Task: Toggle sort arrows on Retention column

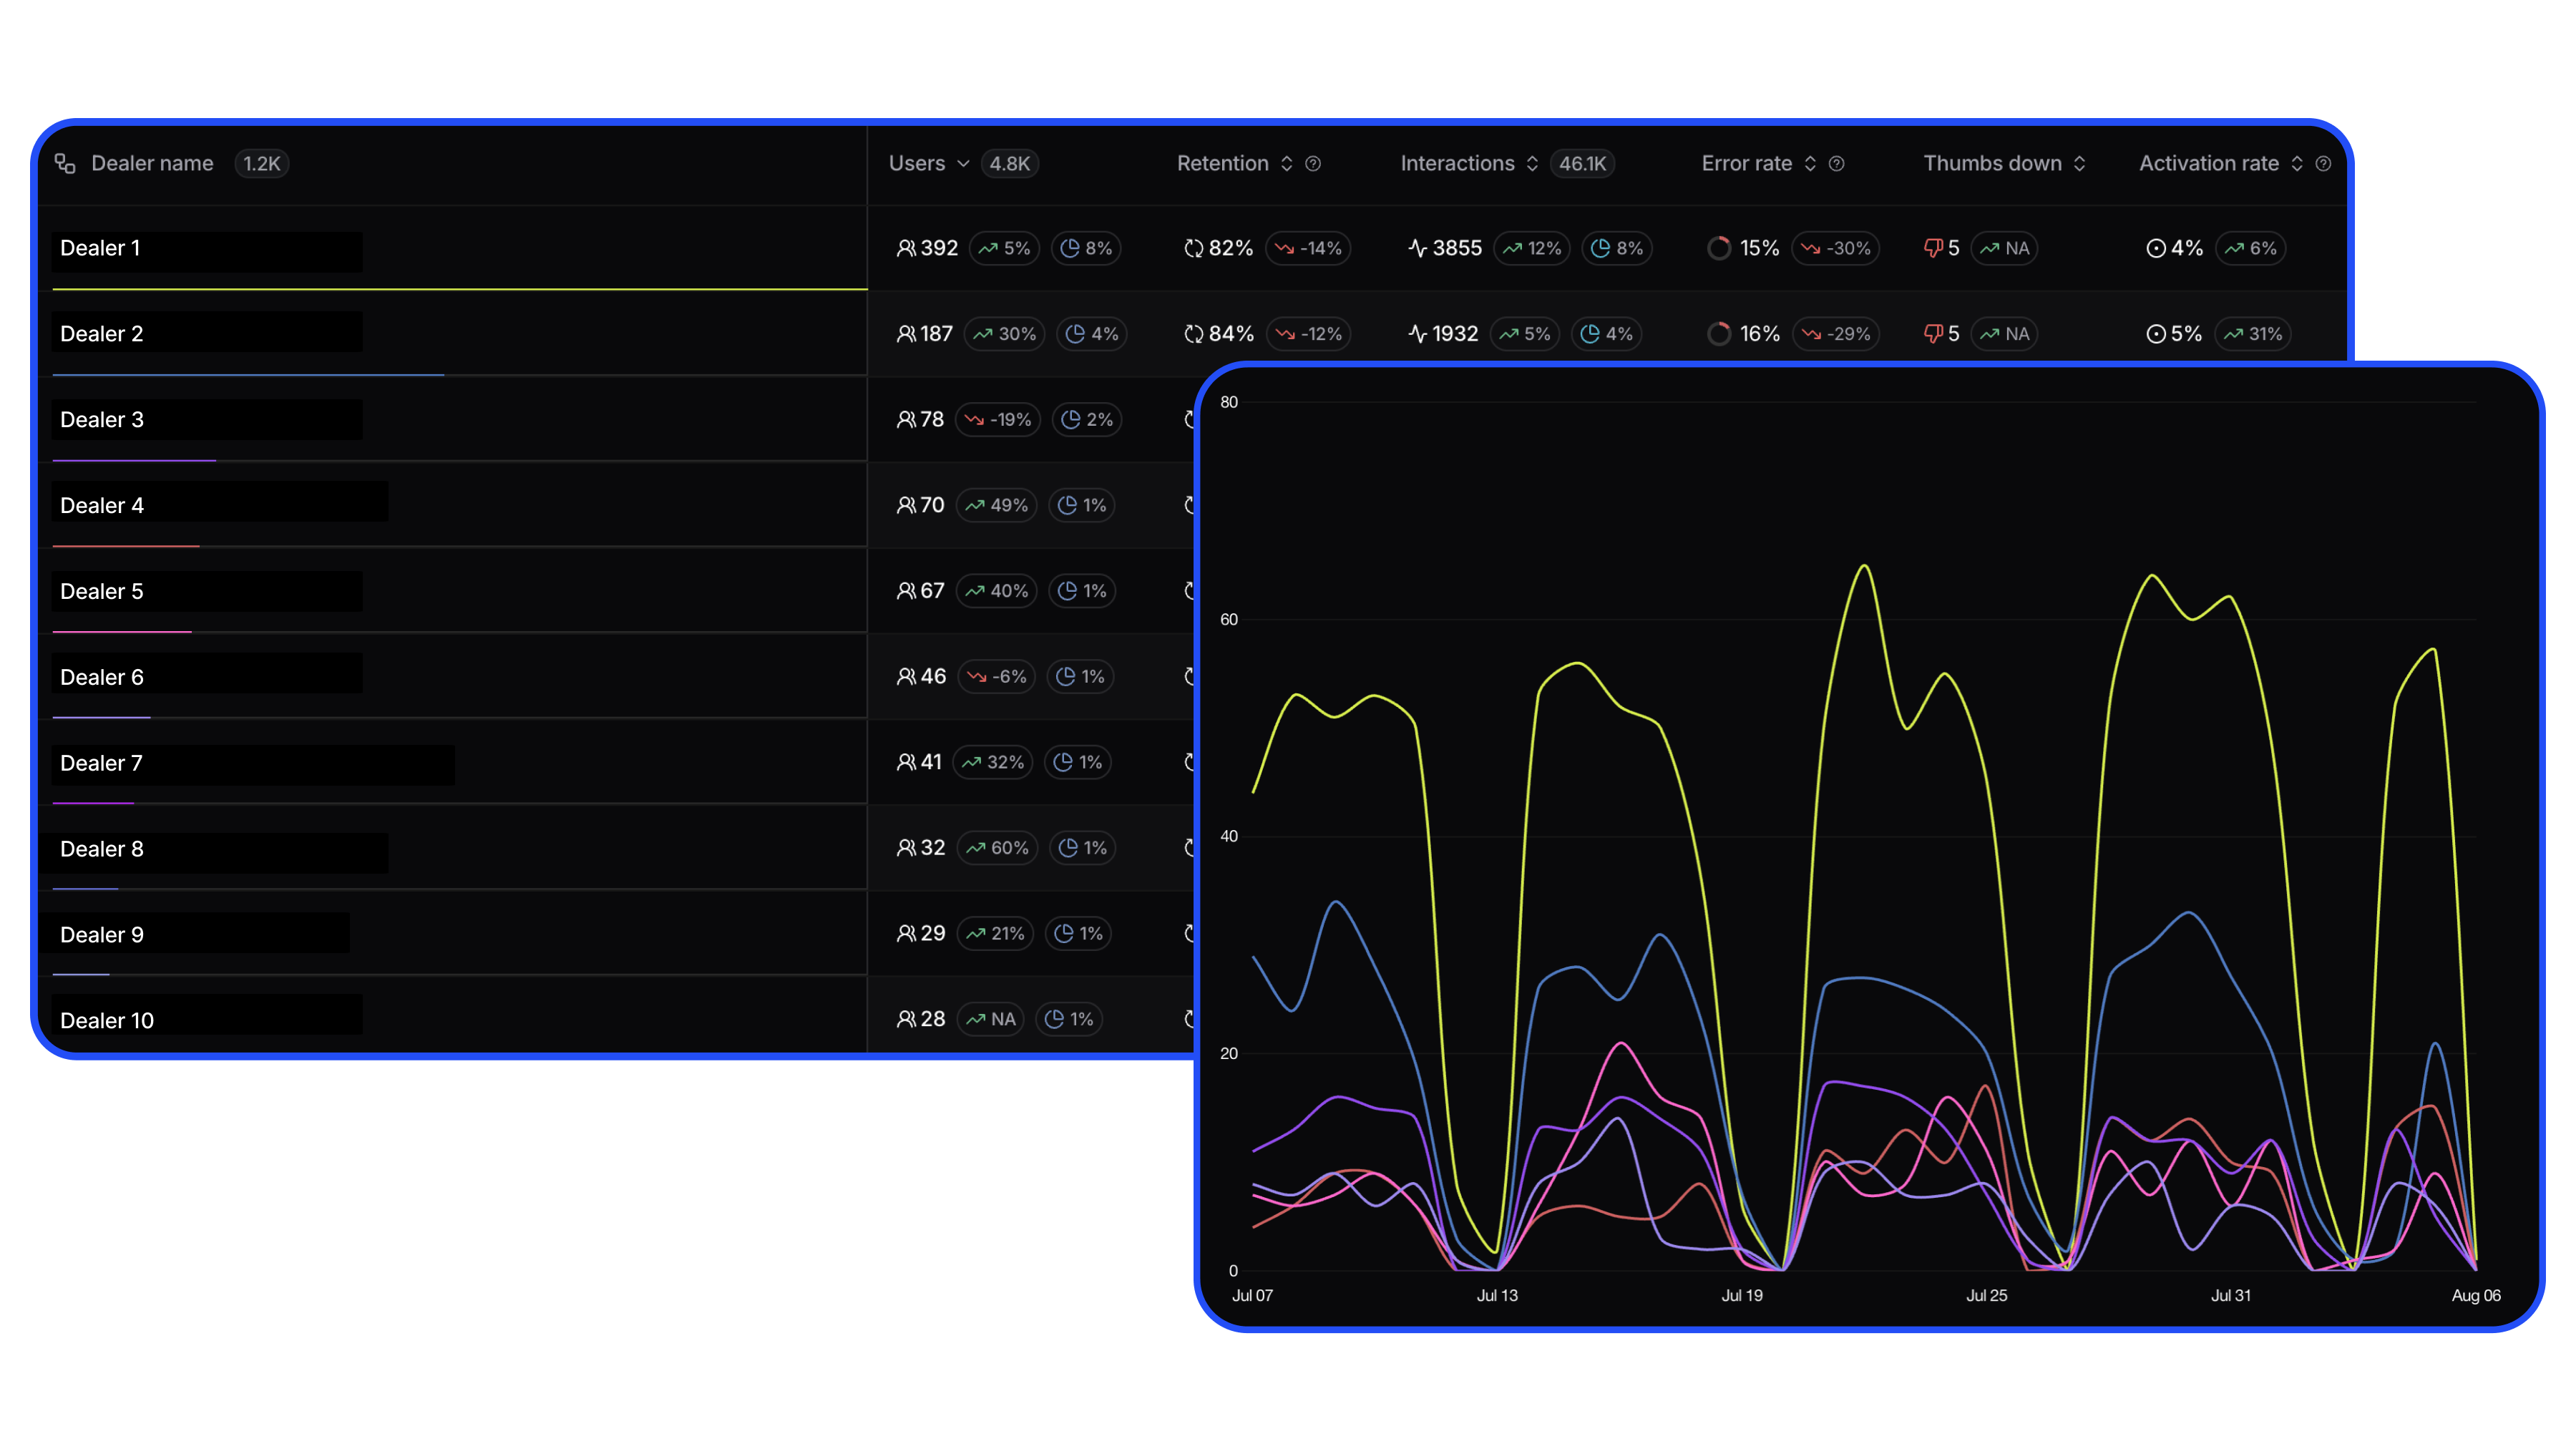Action: pyautogui.click(x=1287, y=163)
